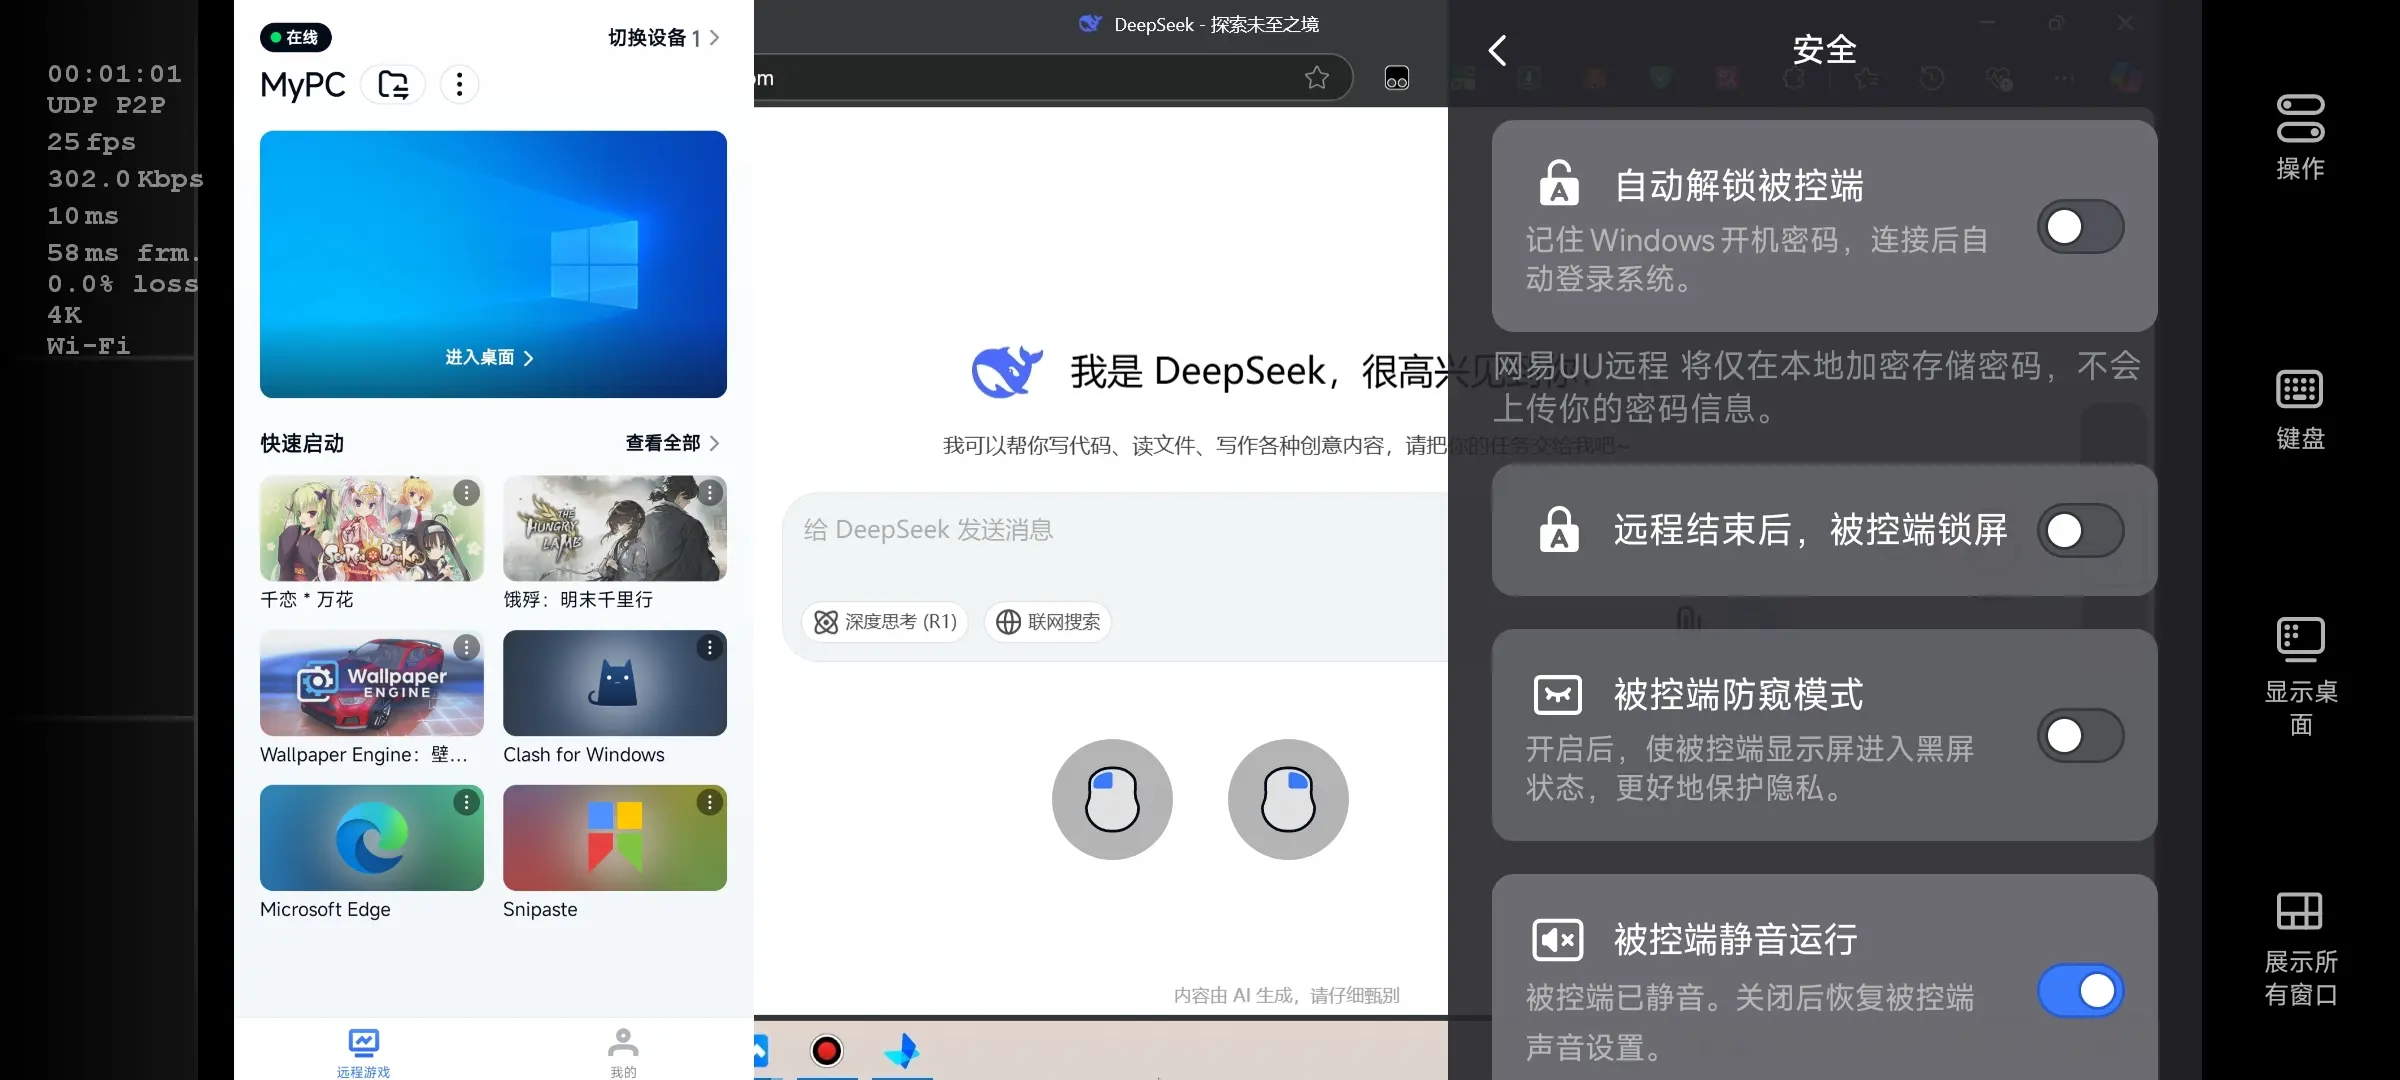Open the 键盘 keyboard button
The height and width of the screenshot is (1080, 2400).
coord(2300,410)
